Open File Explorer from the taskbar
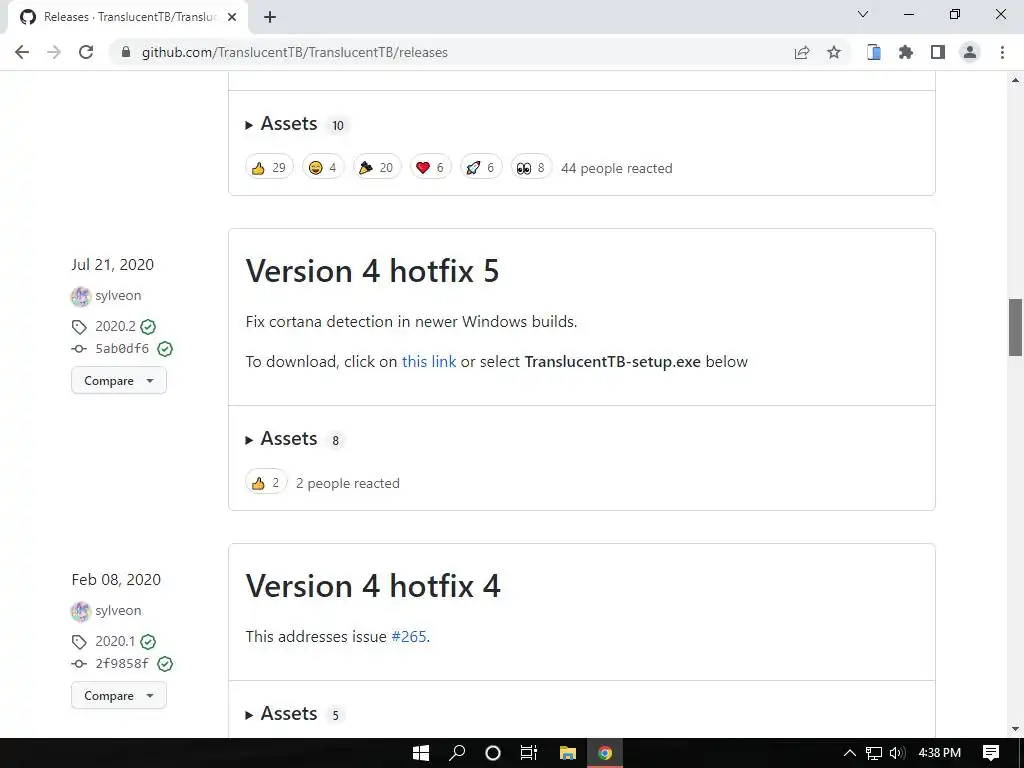Screen dimensions: 1024x768 coord(568,753)
